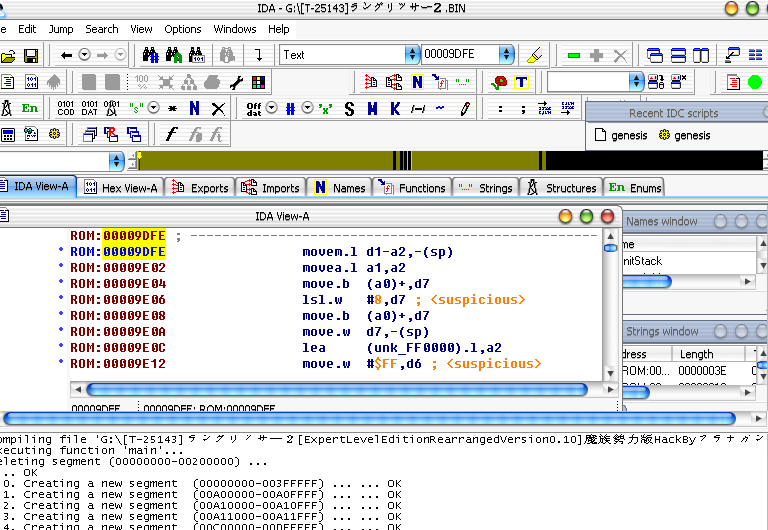Click the calculator icon
Image resolution: width=768 pixels, height=530 pixels.
tap(8, 135)
